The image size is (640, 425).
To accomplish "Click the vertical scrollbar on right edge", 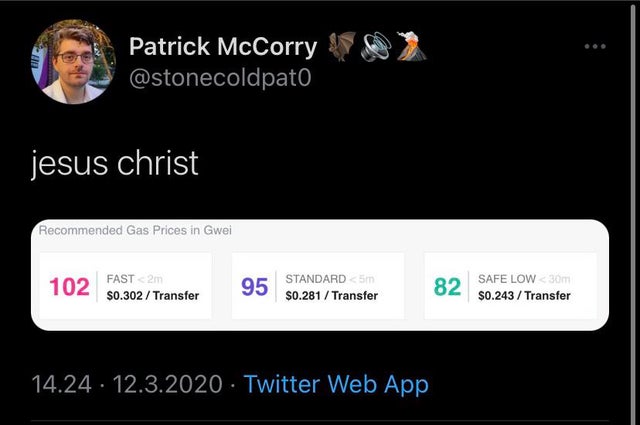I will click(633, 212).
